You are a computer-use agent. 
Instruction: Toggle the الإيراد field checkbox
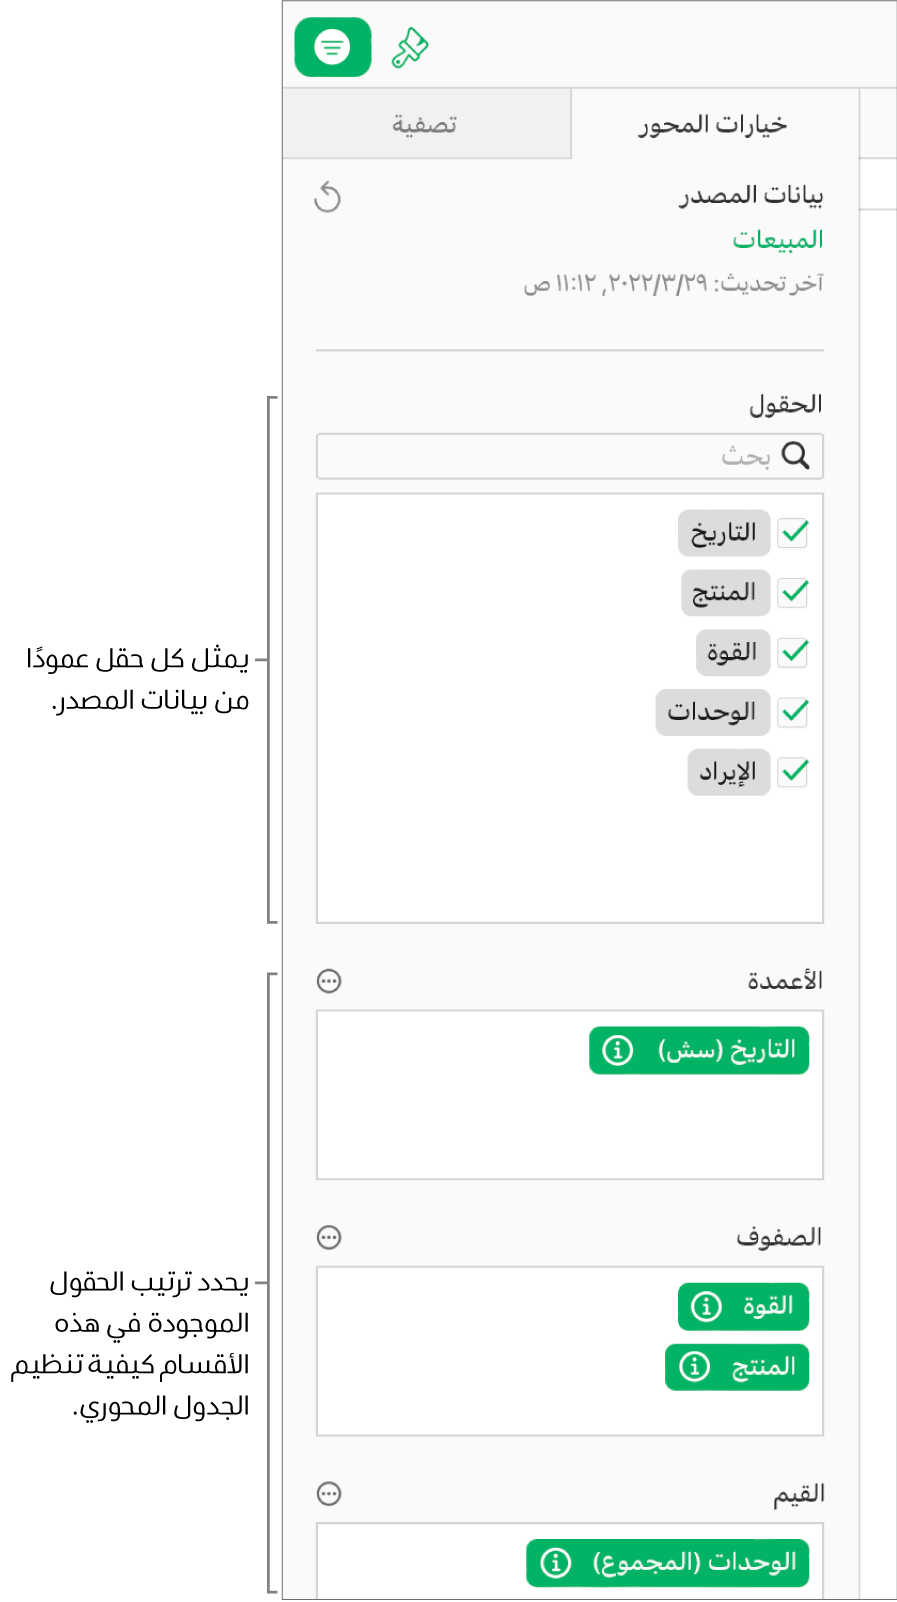792,771
